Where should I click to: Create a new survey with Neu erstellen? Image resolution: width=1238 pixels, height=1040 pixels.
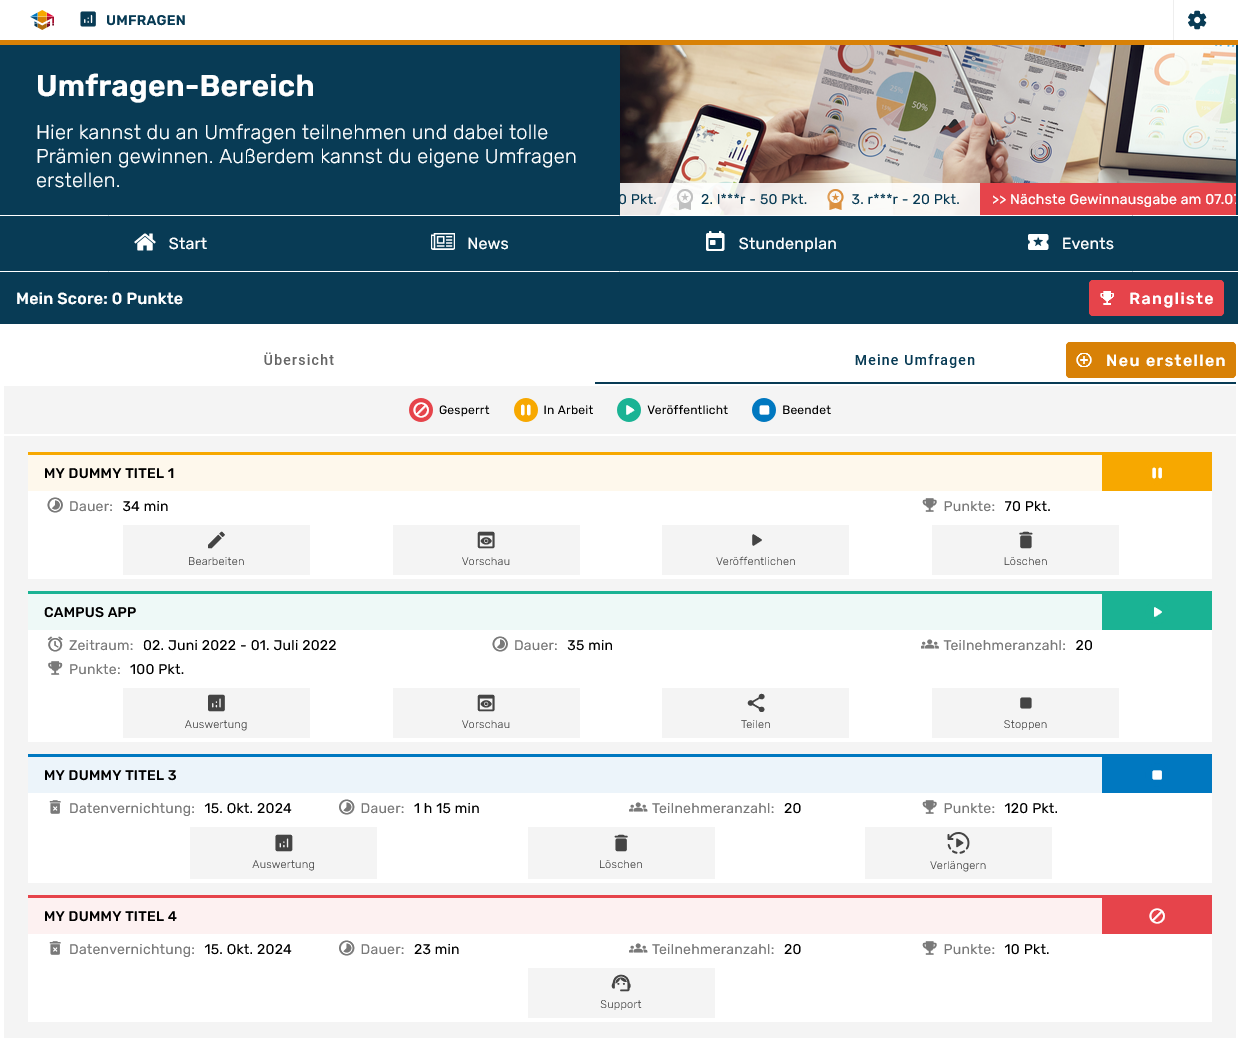click(1150, 360)
